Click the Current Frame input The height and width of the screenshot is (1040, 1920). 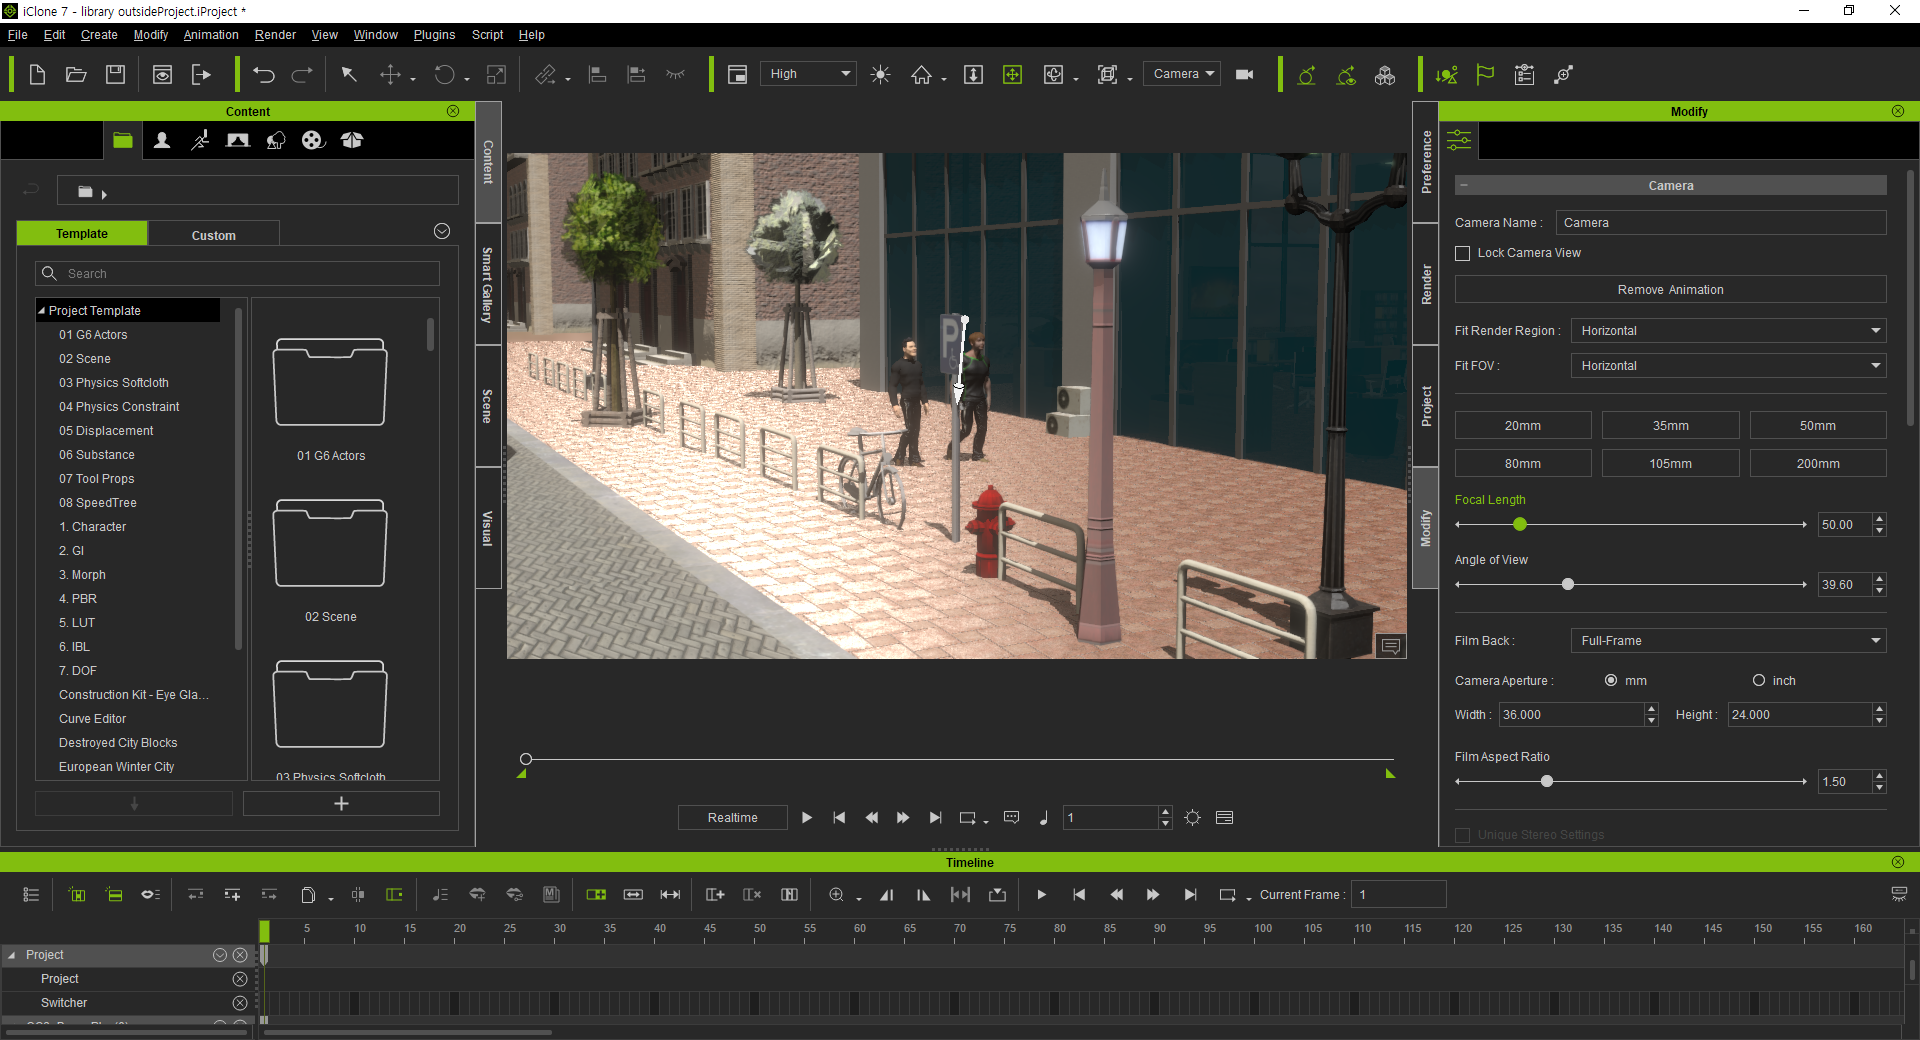[1398, 895]
